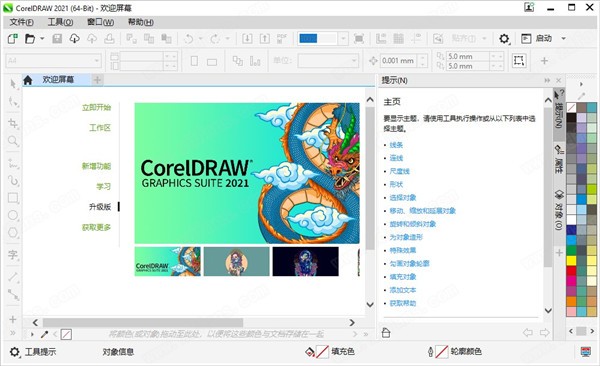Click the second character thumbnail under the banner
The image size is (600, 366).
point(236,261)
